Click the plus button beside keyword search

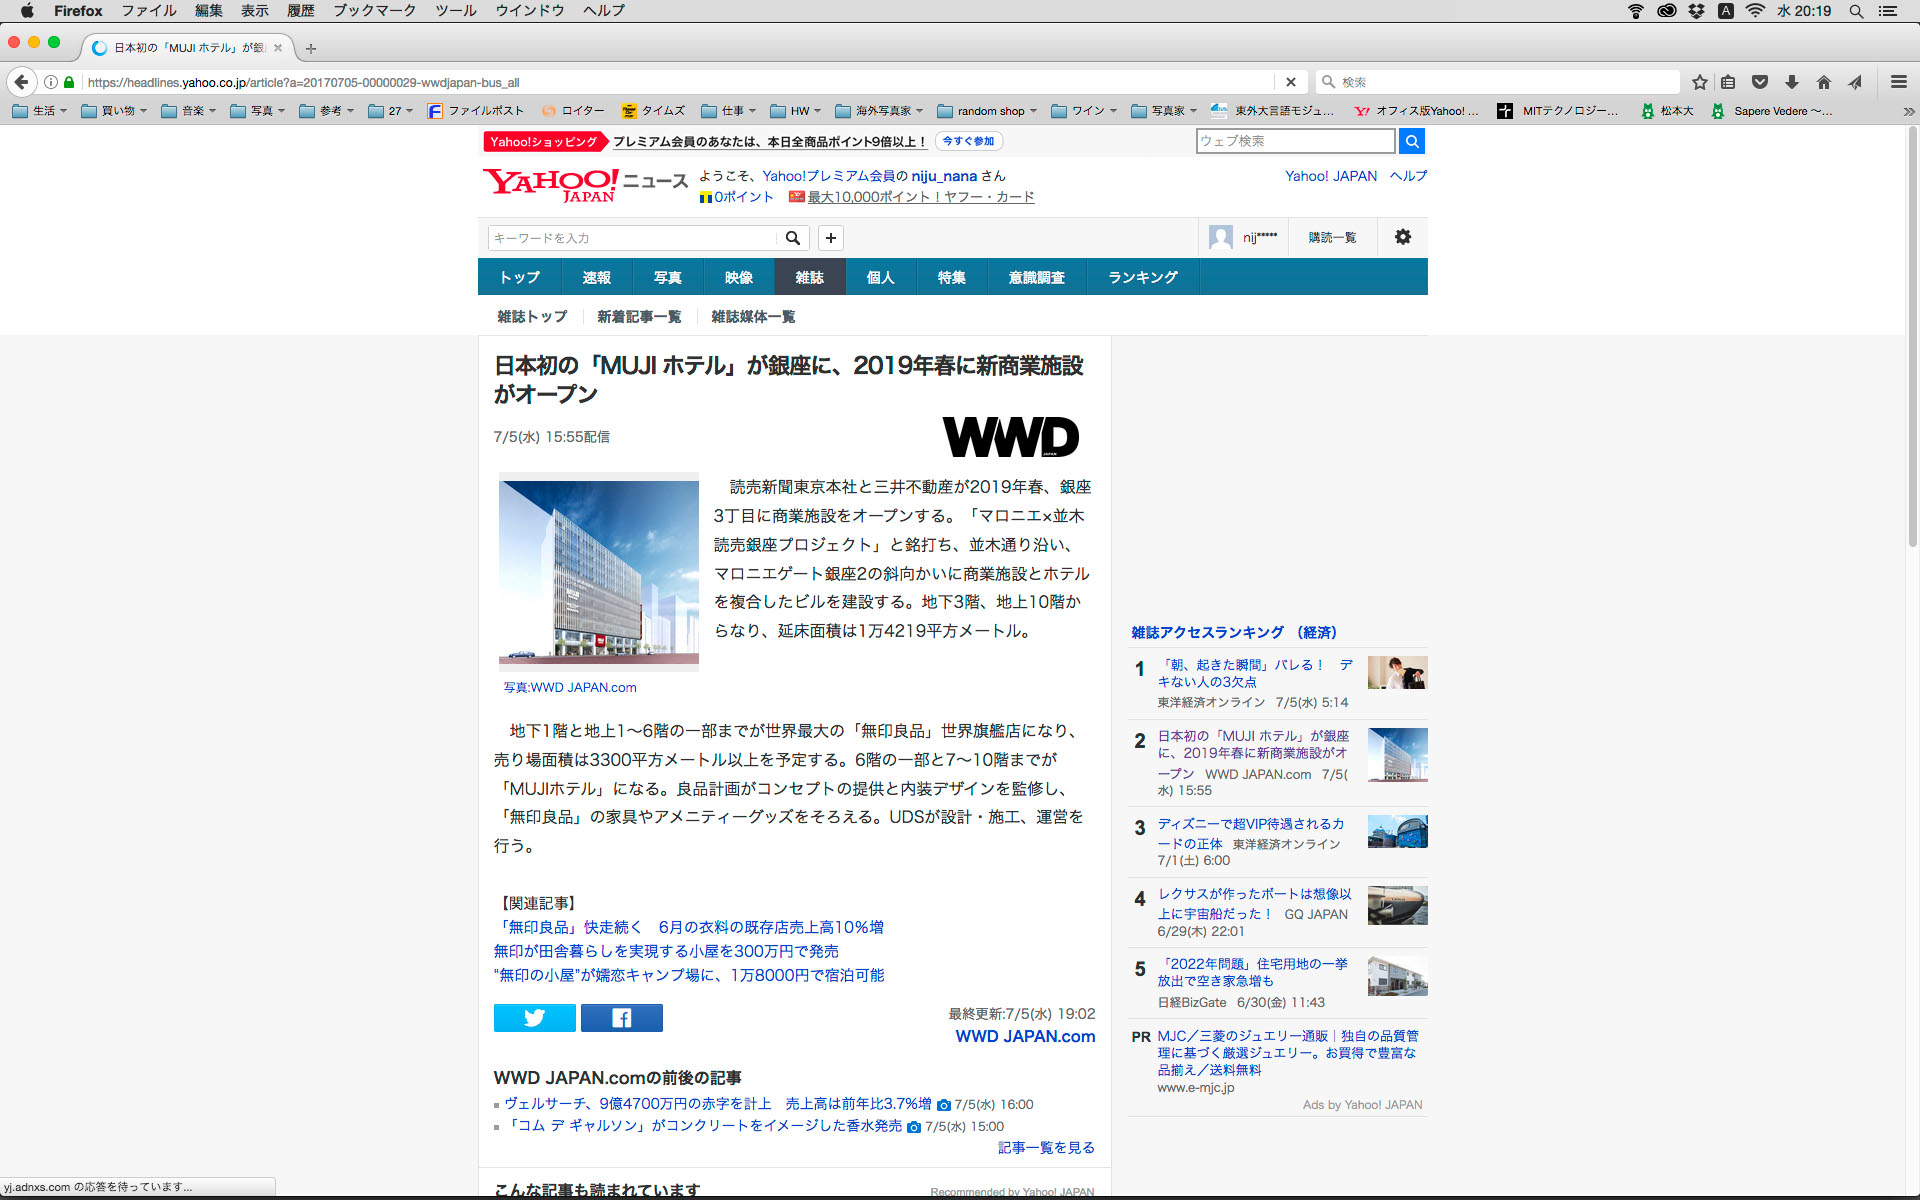(830, 238)
